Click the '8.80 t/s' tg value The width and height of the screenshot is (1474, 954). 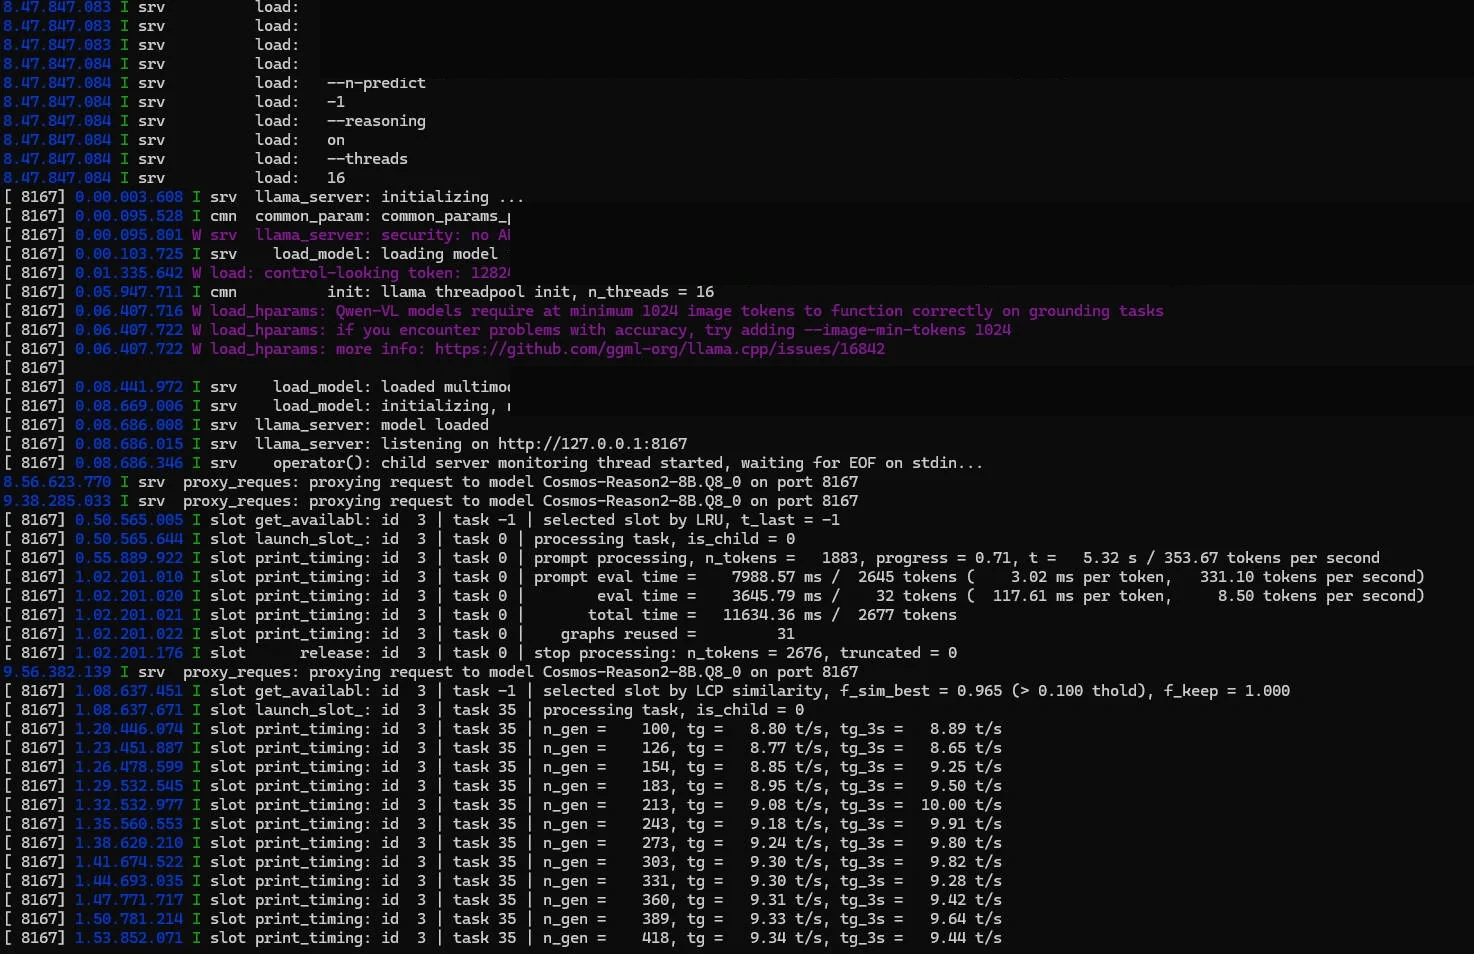point(786,729)
